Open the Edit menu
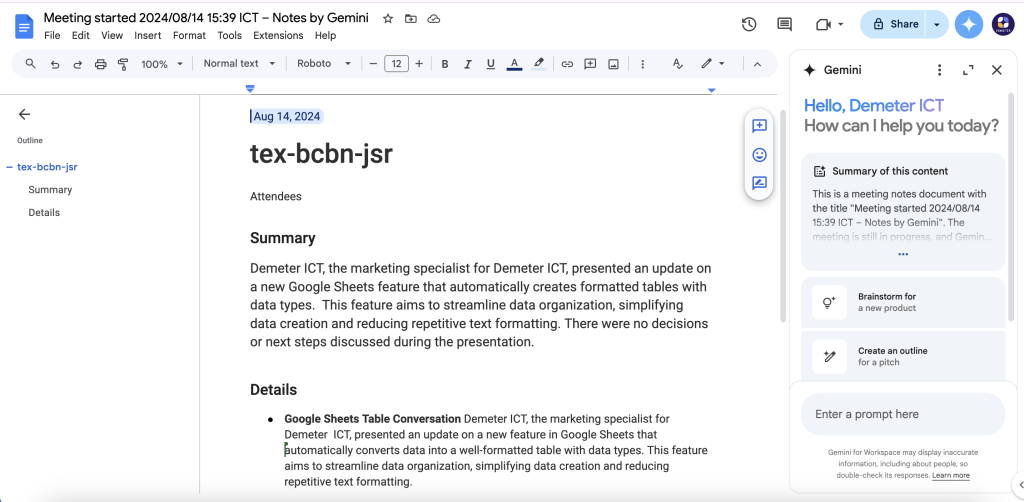Screen dimensions: 1024x502 tap(81, 35)
